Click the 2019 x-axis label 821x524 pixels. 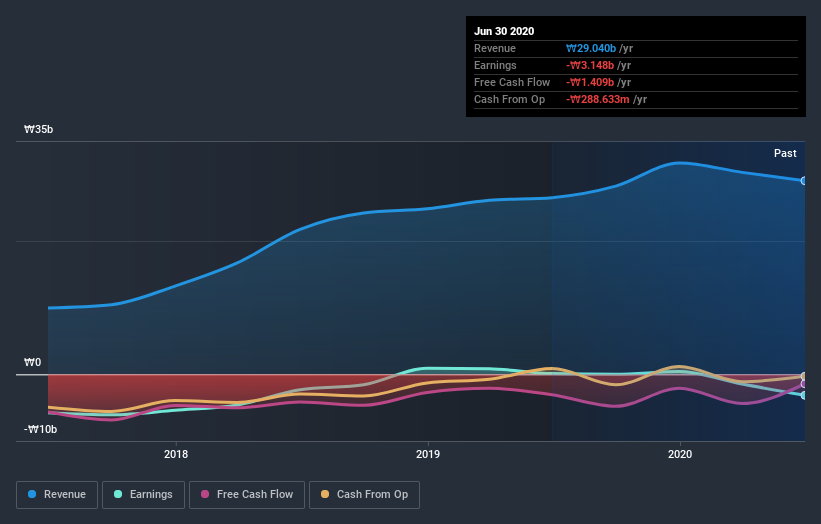tap(428, 454)
